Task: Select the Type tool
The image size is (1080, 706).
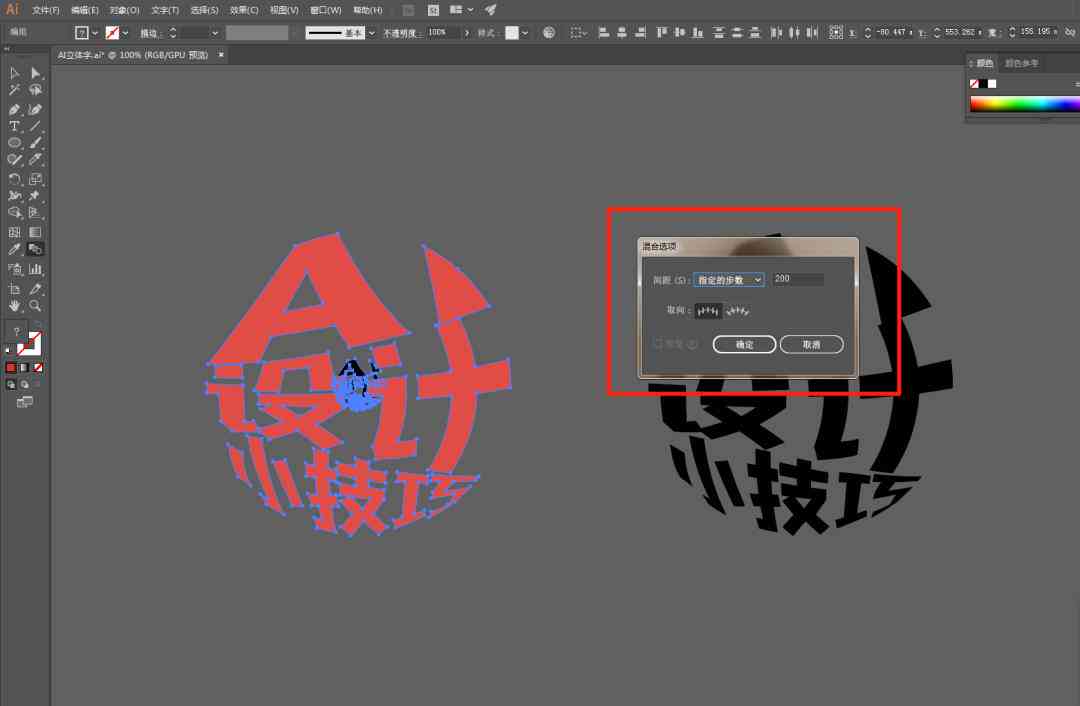Action: 14,126
